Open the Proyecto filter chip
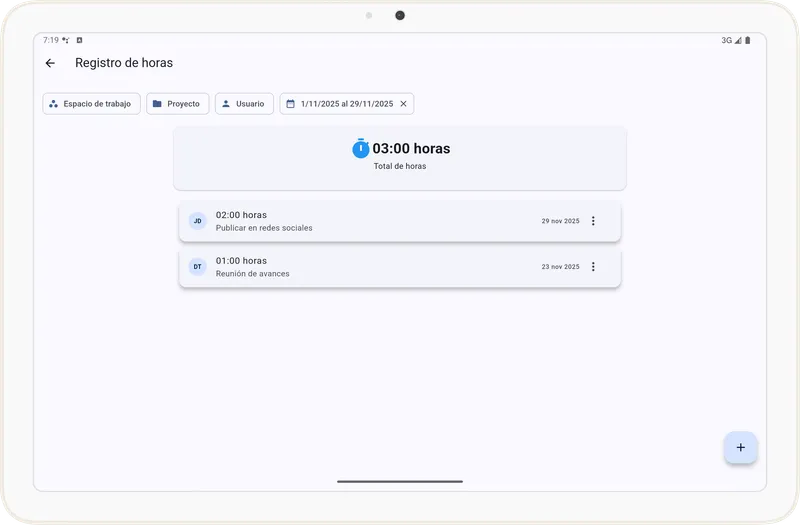The image size is (800, 525). tap(177, 104)
